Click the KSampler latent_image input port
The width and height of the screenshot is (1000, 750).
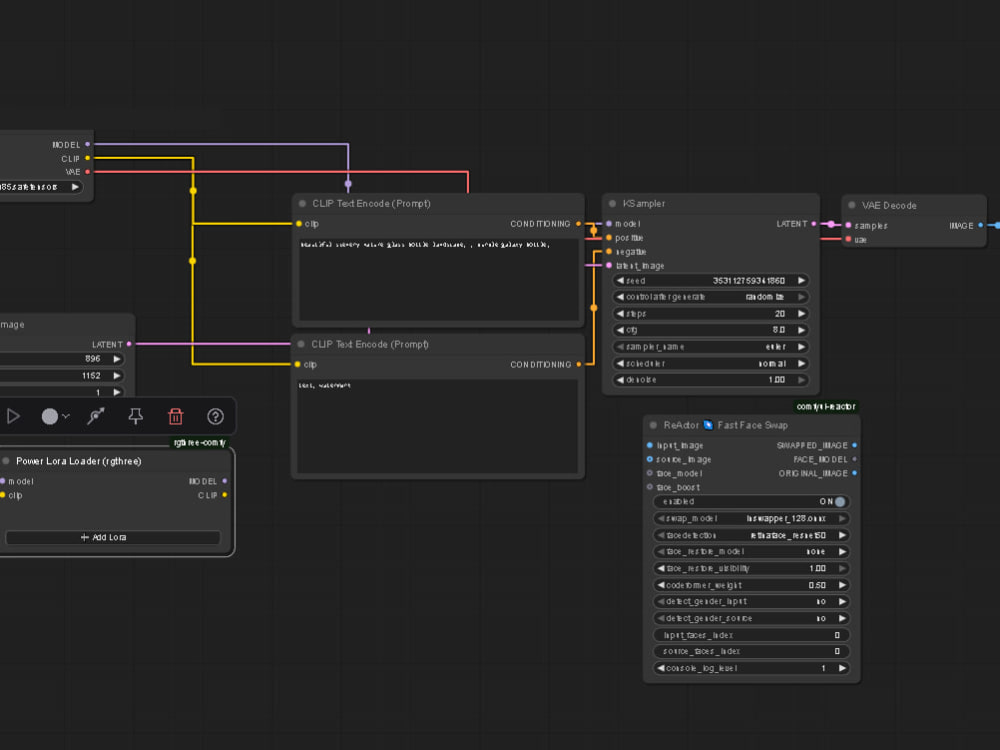[609, 265]
